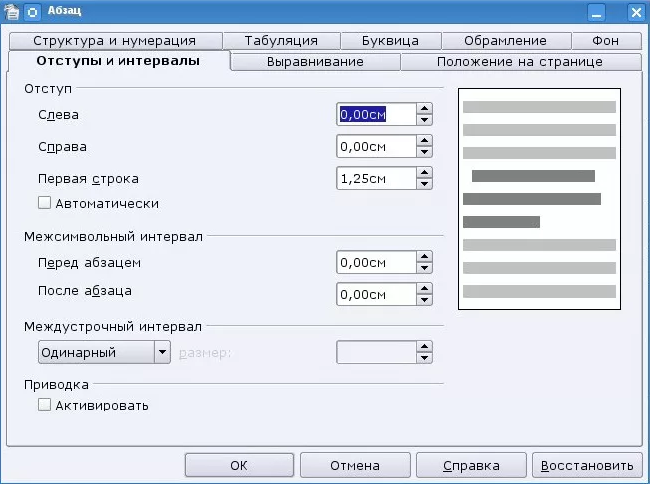The image size is (650, 484).
Task: Increase the После абзаца spacing value
Action: pos(425,288)
